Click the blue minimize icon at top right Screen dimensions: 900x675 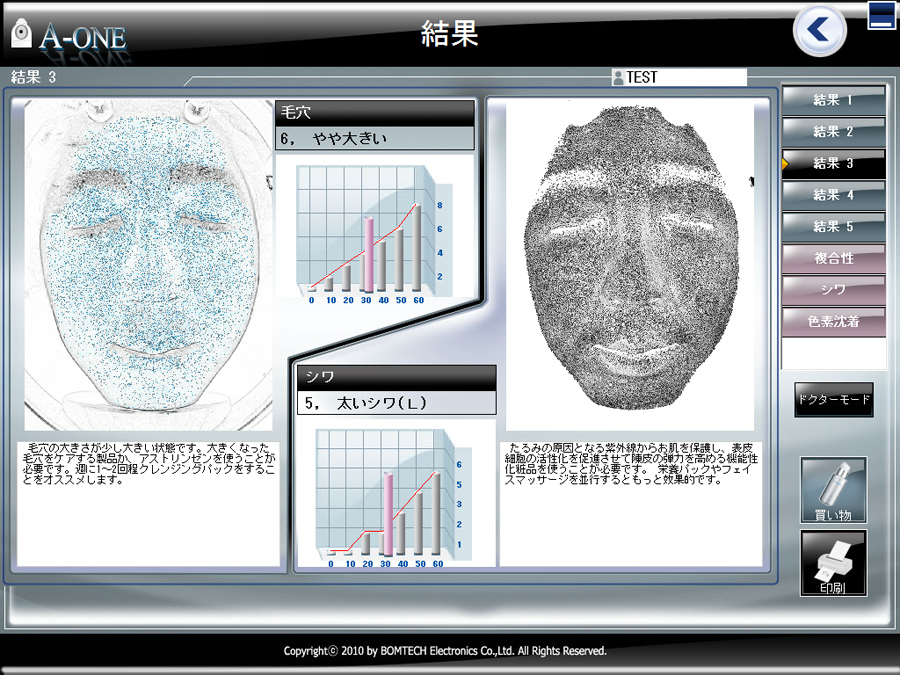click(x=881, y=16)
